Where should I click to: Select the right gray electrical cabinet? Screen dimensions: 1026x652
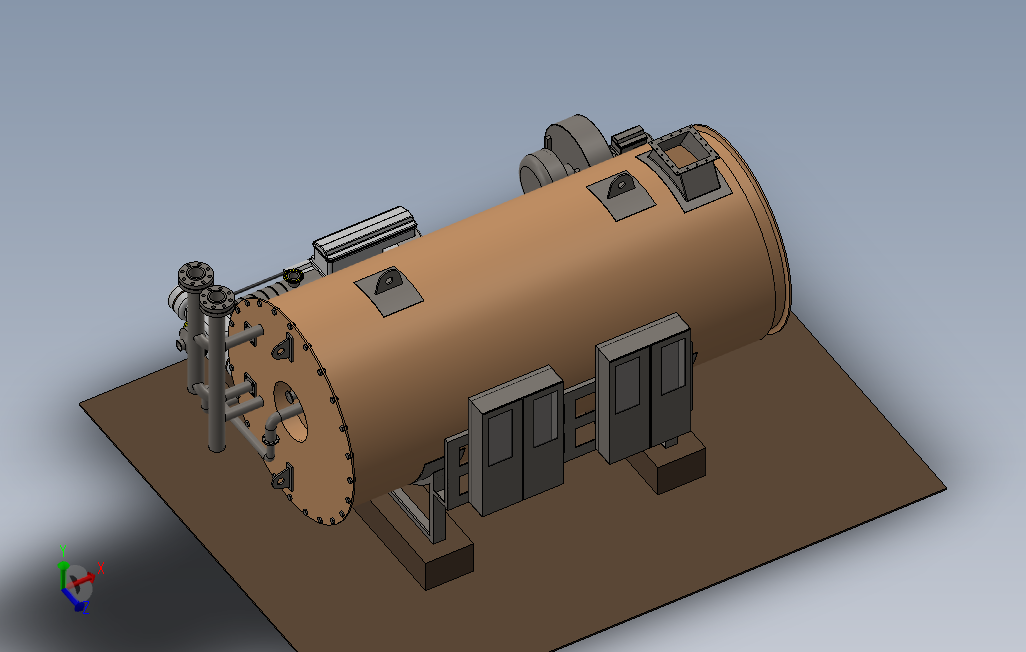[645, 389]
